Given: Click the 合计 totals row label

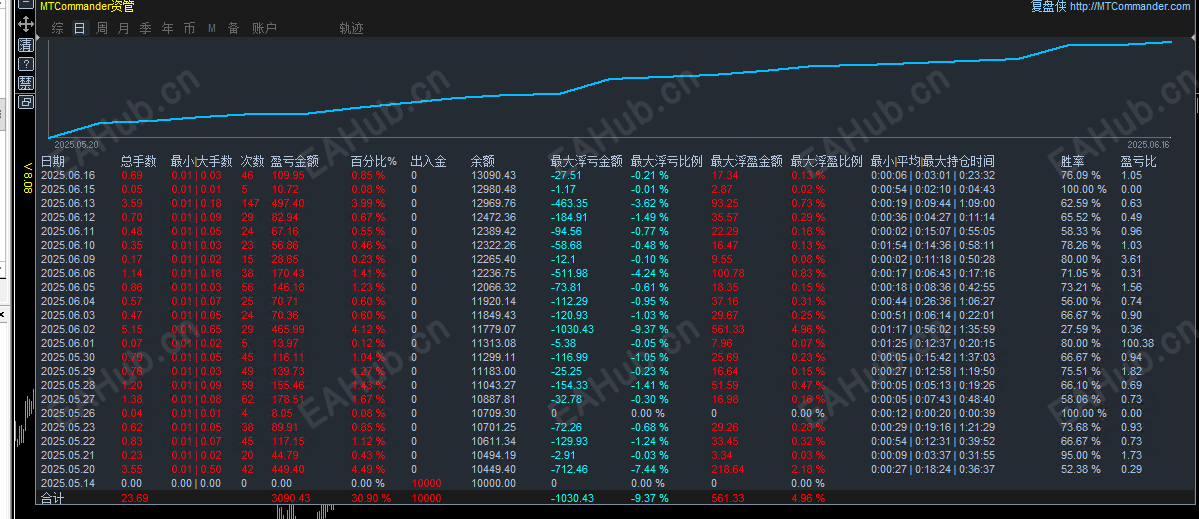Looking at the screenshot, I should coord(53,498).
